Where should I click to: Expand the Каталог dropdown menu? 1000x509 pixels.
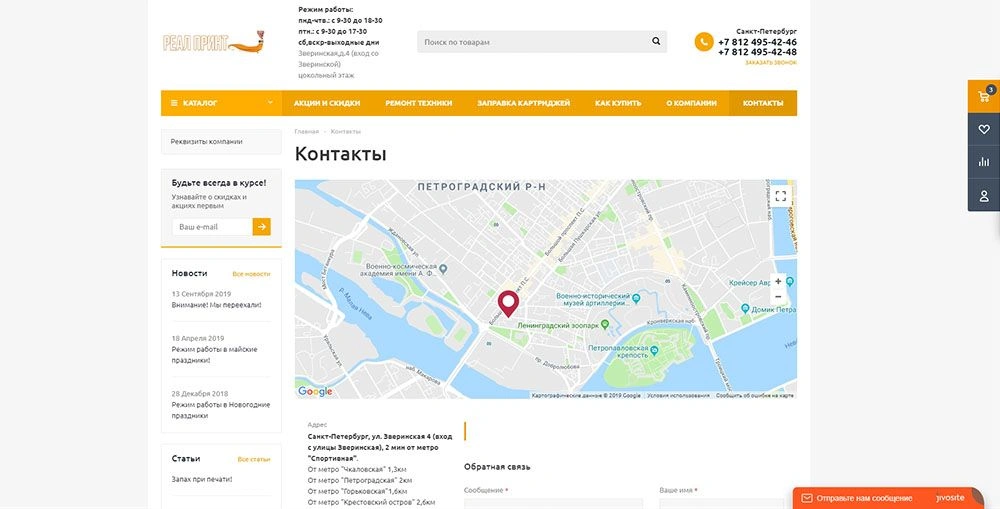pos(221,103)
